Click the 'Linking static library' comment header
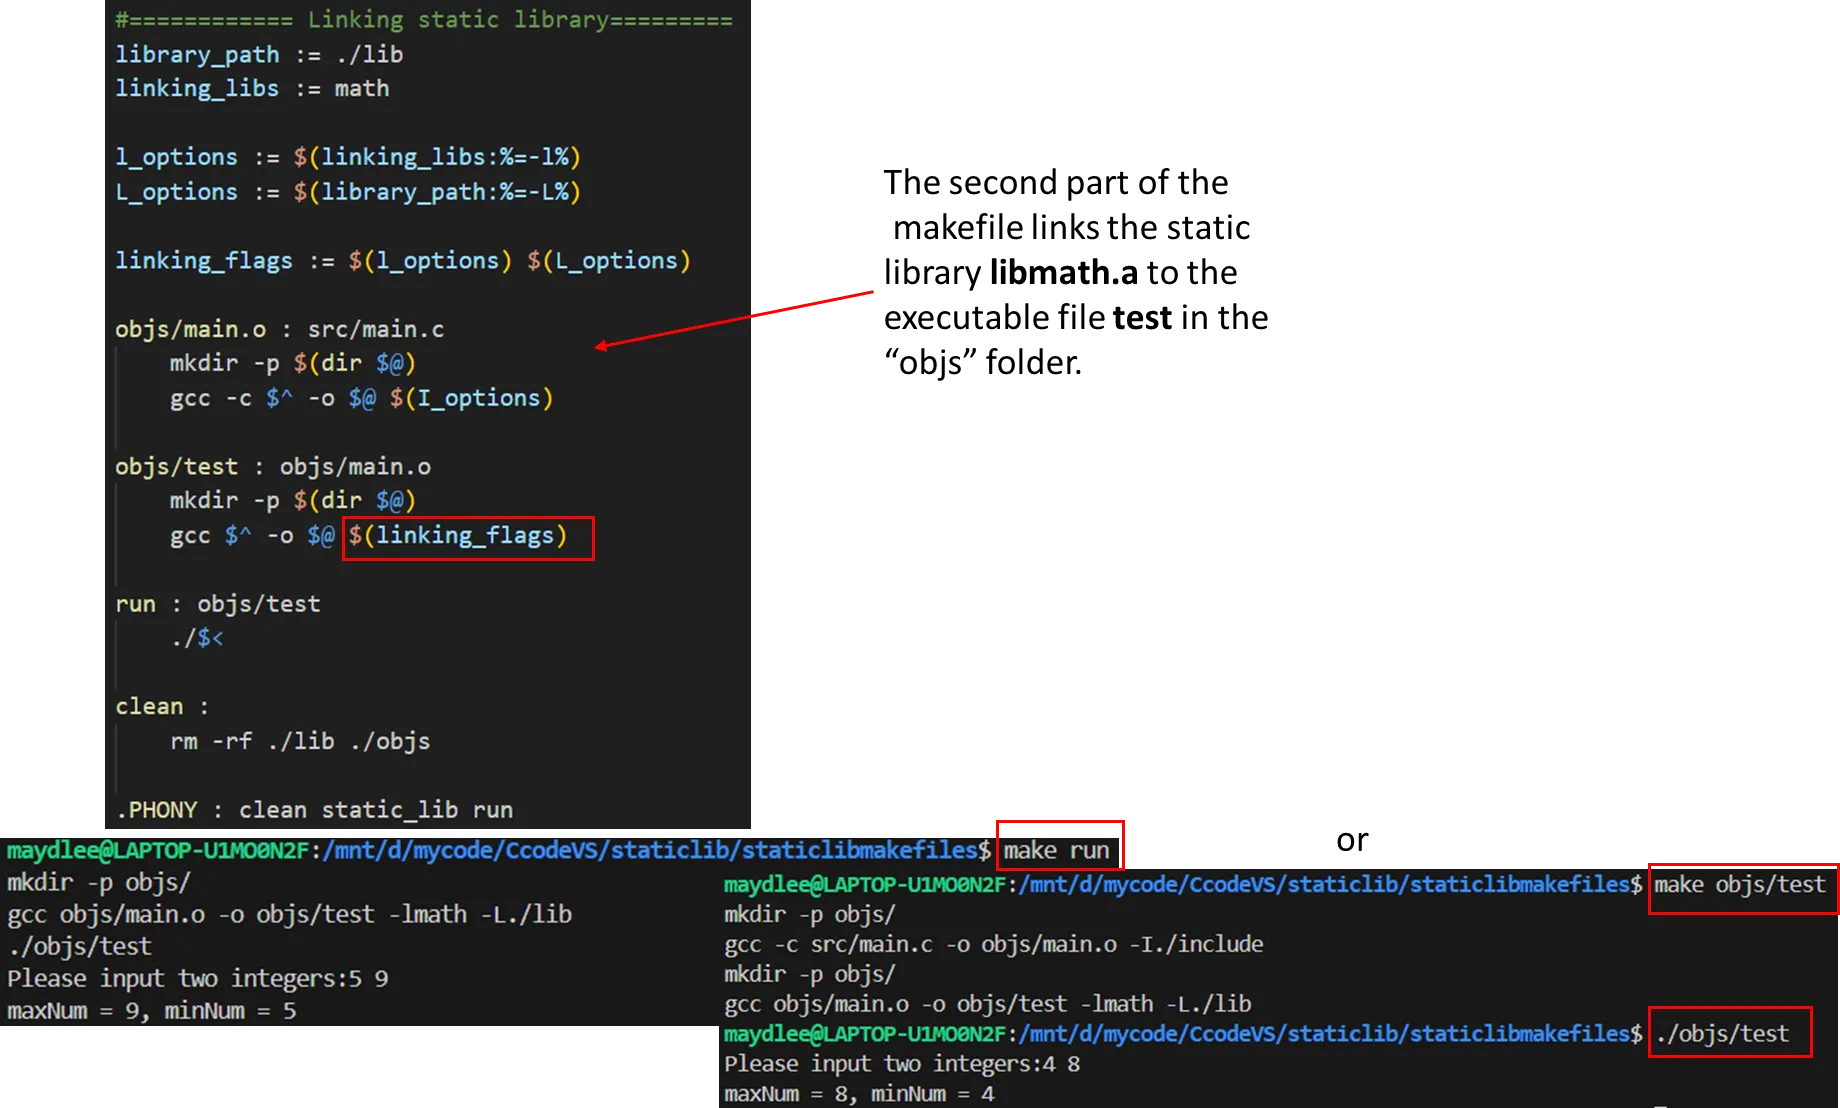This screenshot has height=1108, width=1840. point(423,20)
